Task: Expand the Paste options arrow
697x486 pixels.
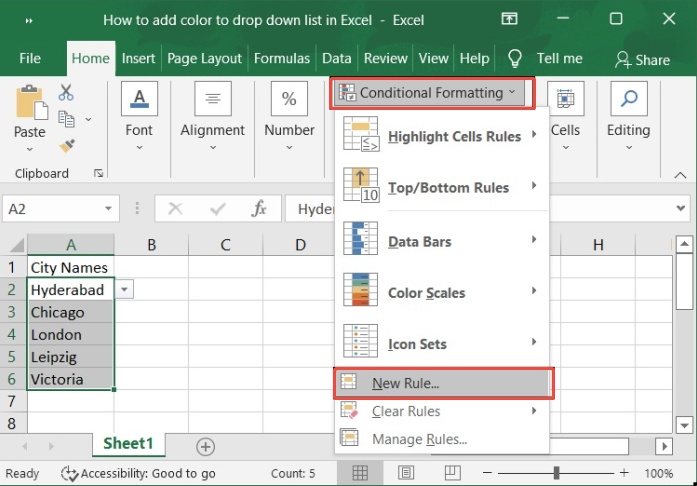Action: point(30,149)
